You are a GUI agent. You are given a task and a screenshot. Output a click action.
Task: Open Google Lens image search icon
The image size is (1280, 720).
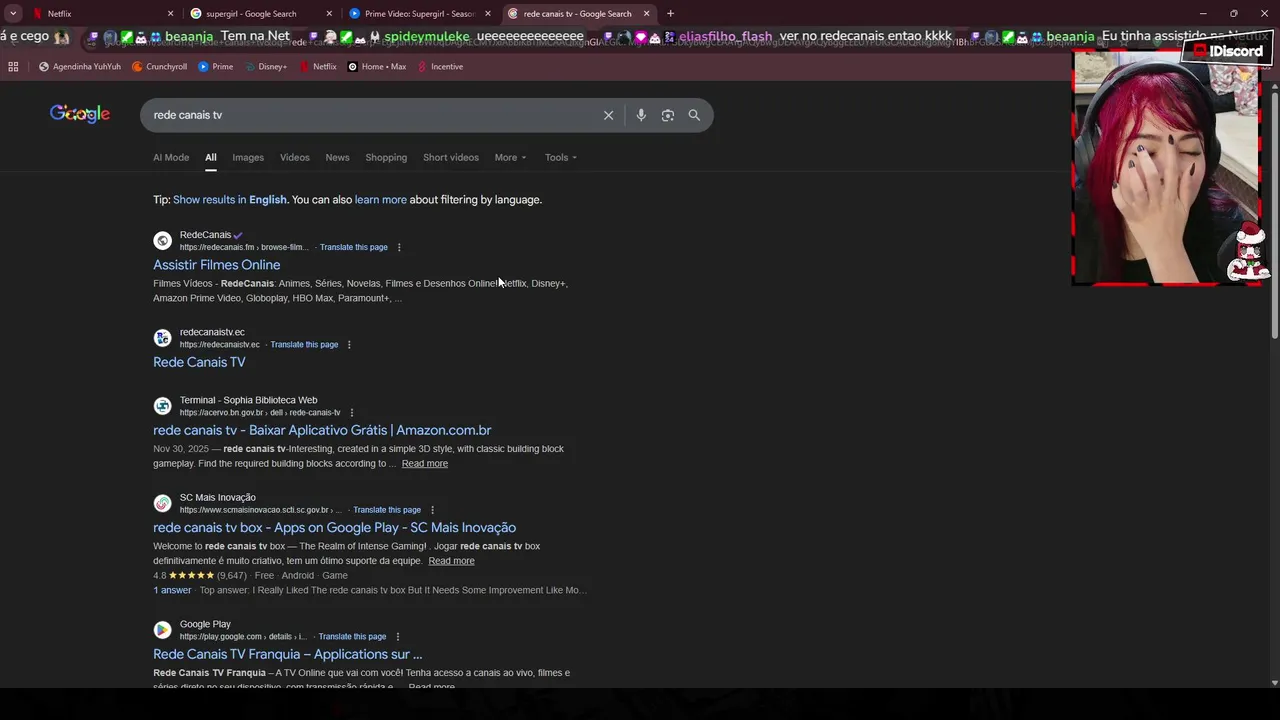(x=668, y=115)
